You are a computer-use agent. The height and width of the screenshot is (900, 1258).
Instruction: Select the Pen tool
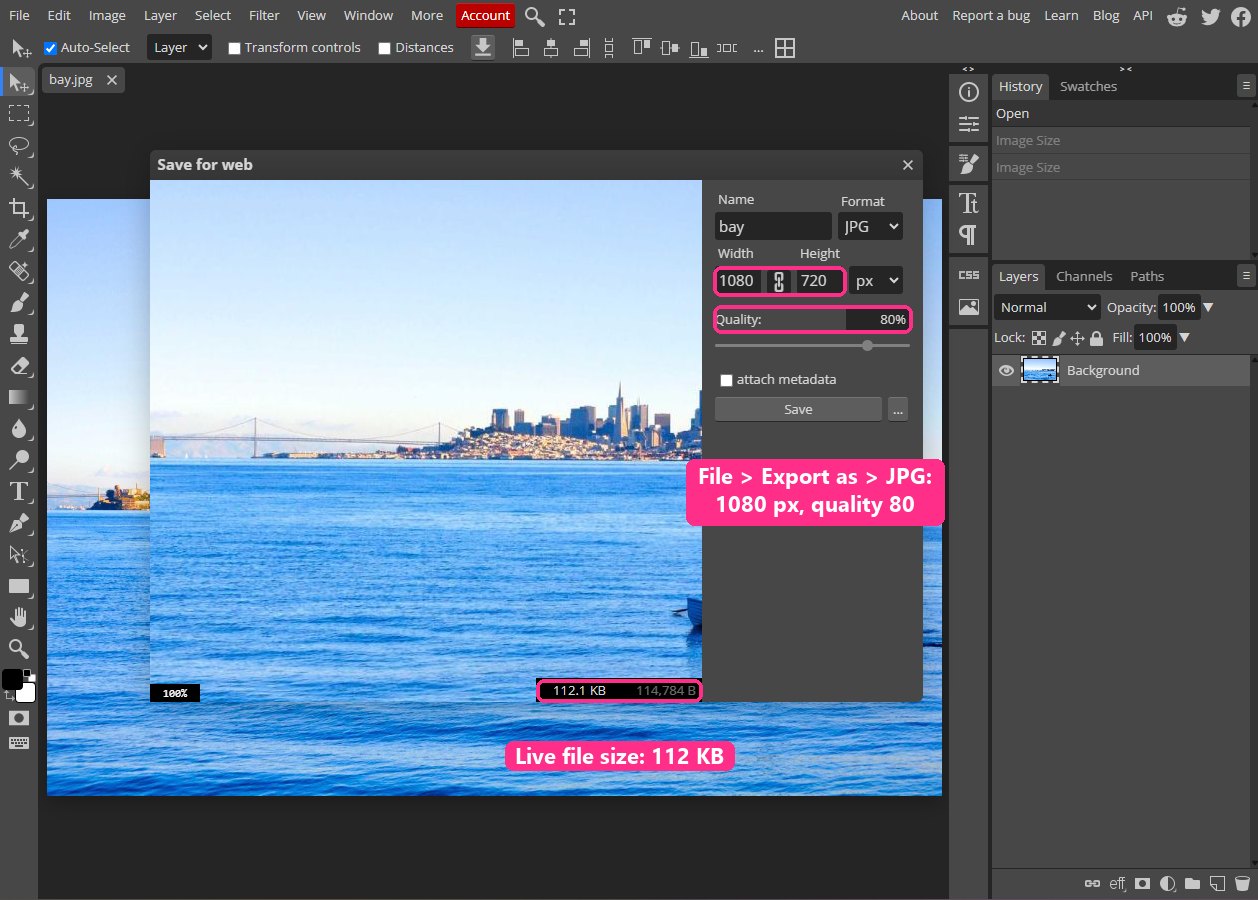(x=19, y=523)
